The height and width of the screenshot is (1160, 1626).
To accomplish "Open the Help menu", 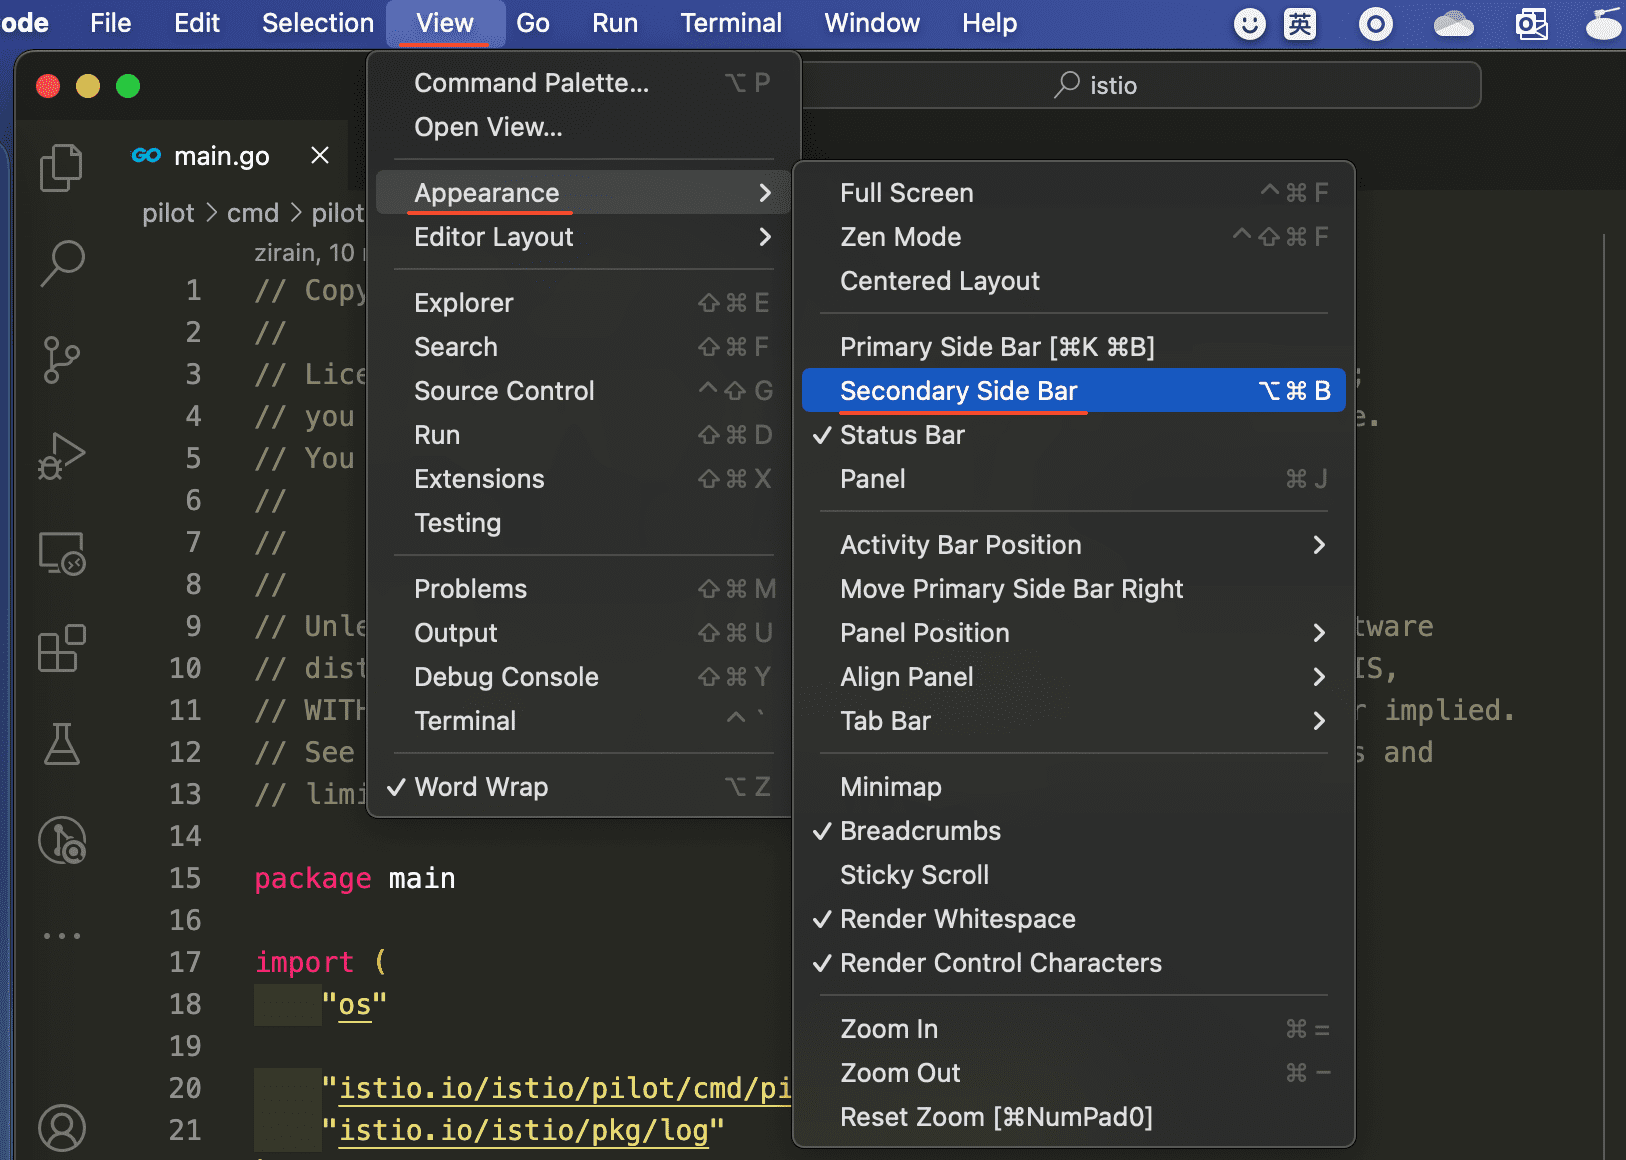I will pyautogui.click(x=989, y=23).
